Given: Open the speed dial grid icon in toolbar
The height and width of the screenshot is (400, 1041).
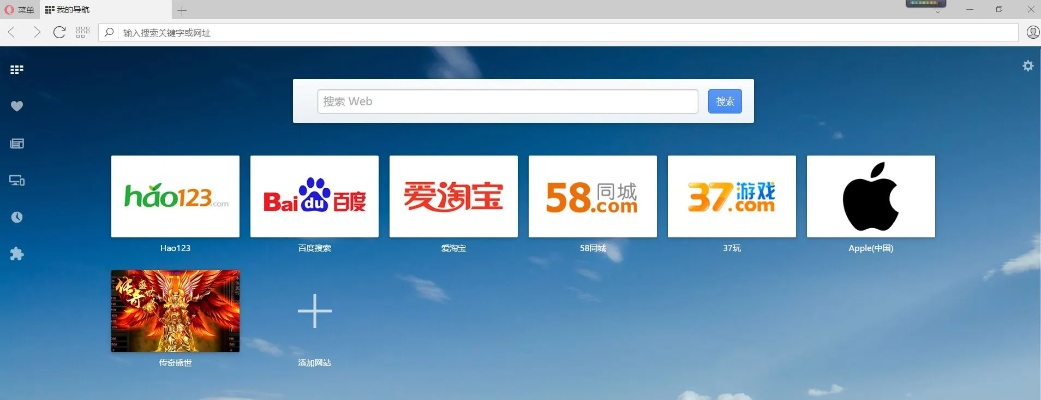Looking at the screenshot, I should [x=83, y=32].
